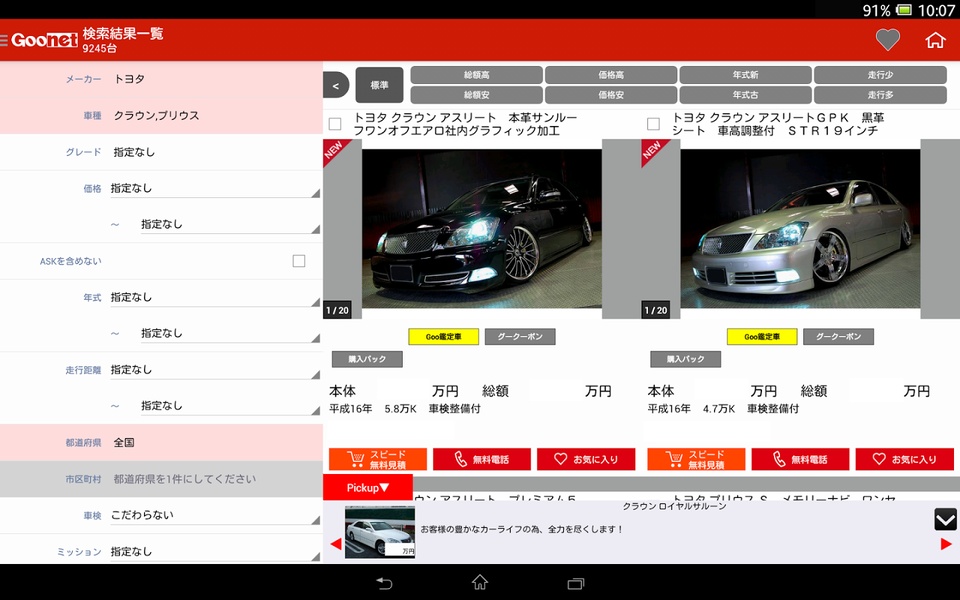Open the black Crown car photo
The height and width of the screenshot is (600, 960).
(x=482, y=228)
